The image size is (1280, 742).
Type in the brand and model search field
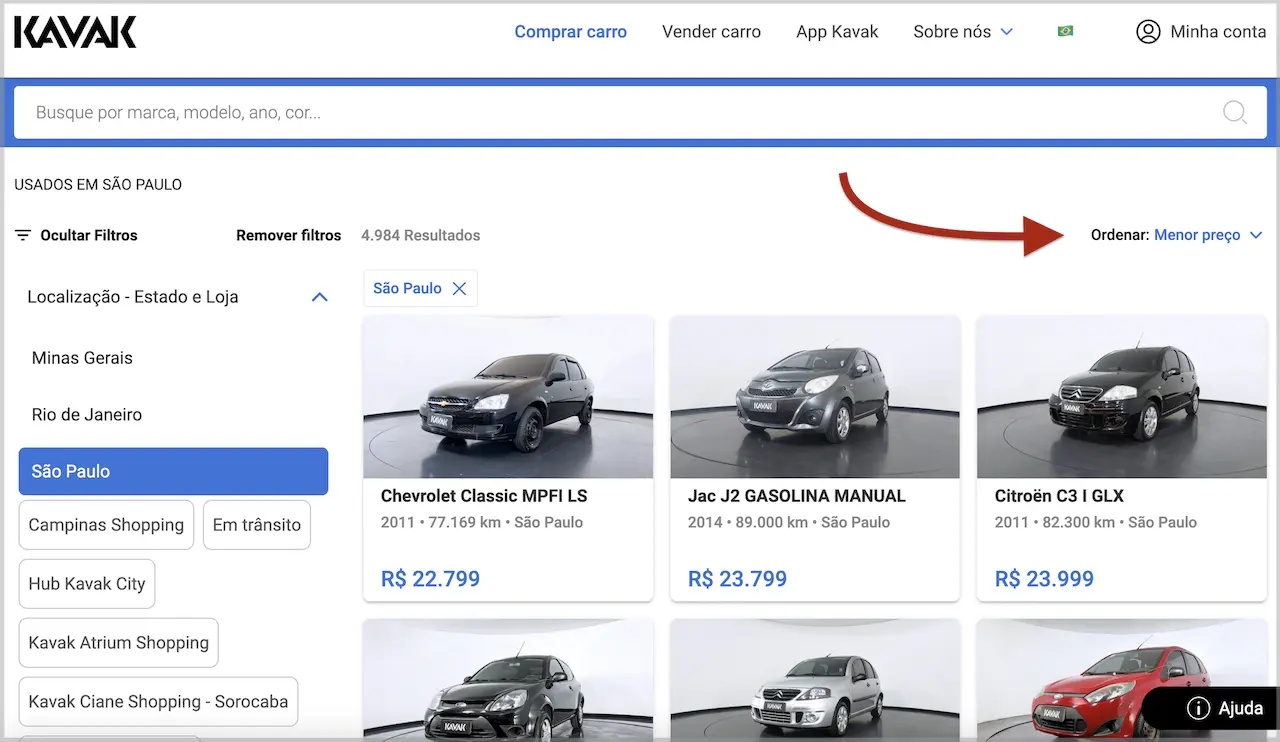(x=600, y=112)
